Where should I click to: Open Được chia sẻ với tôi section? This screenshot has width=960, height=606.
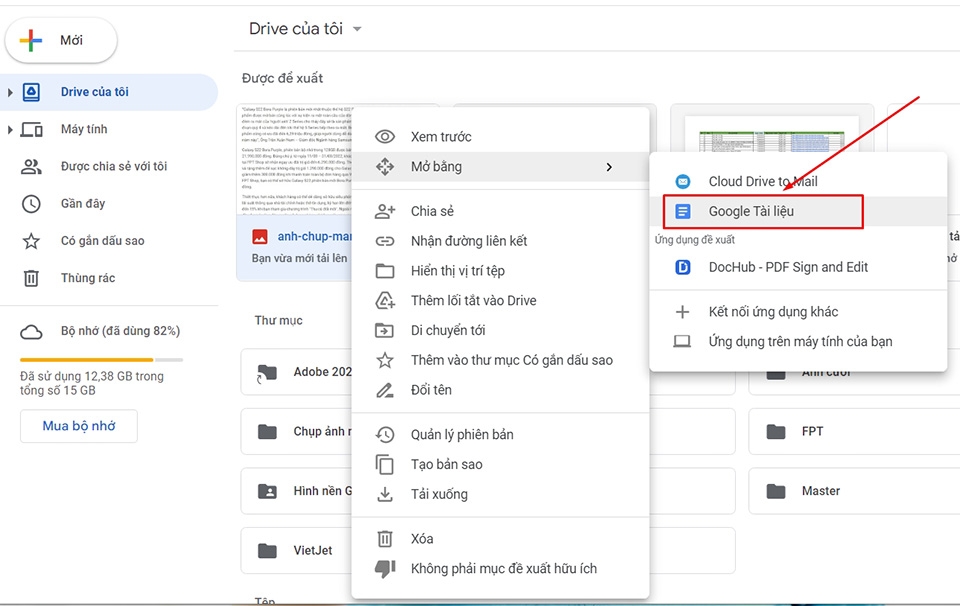point(109,166)
